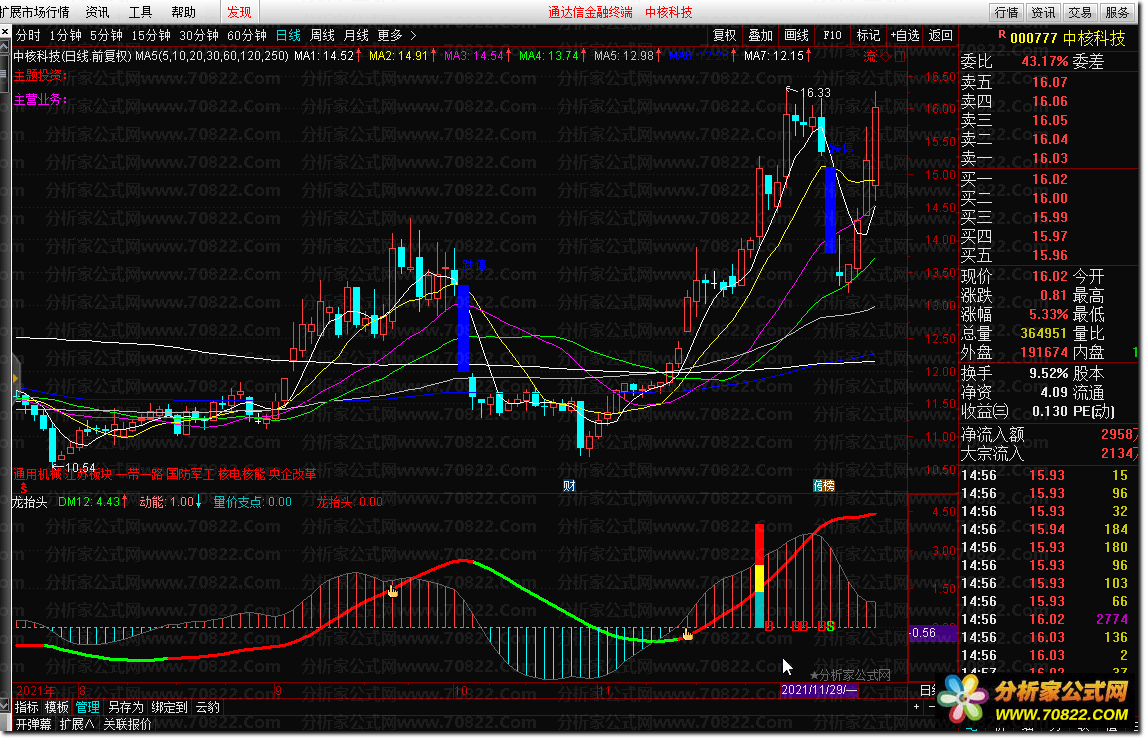Open the 资讯 menu in the menu bar

(x=97, y=12)
